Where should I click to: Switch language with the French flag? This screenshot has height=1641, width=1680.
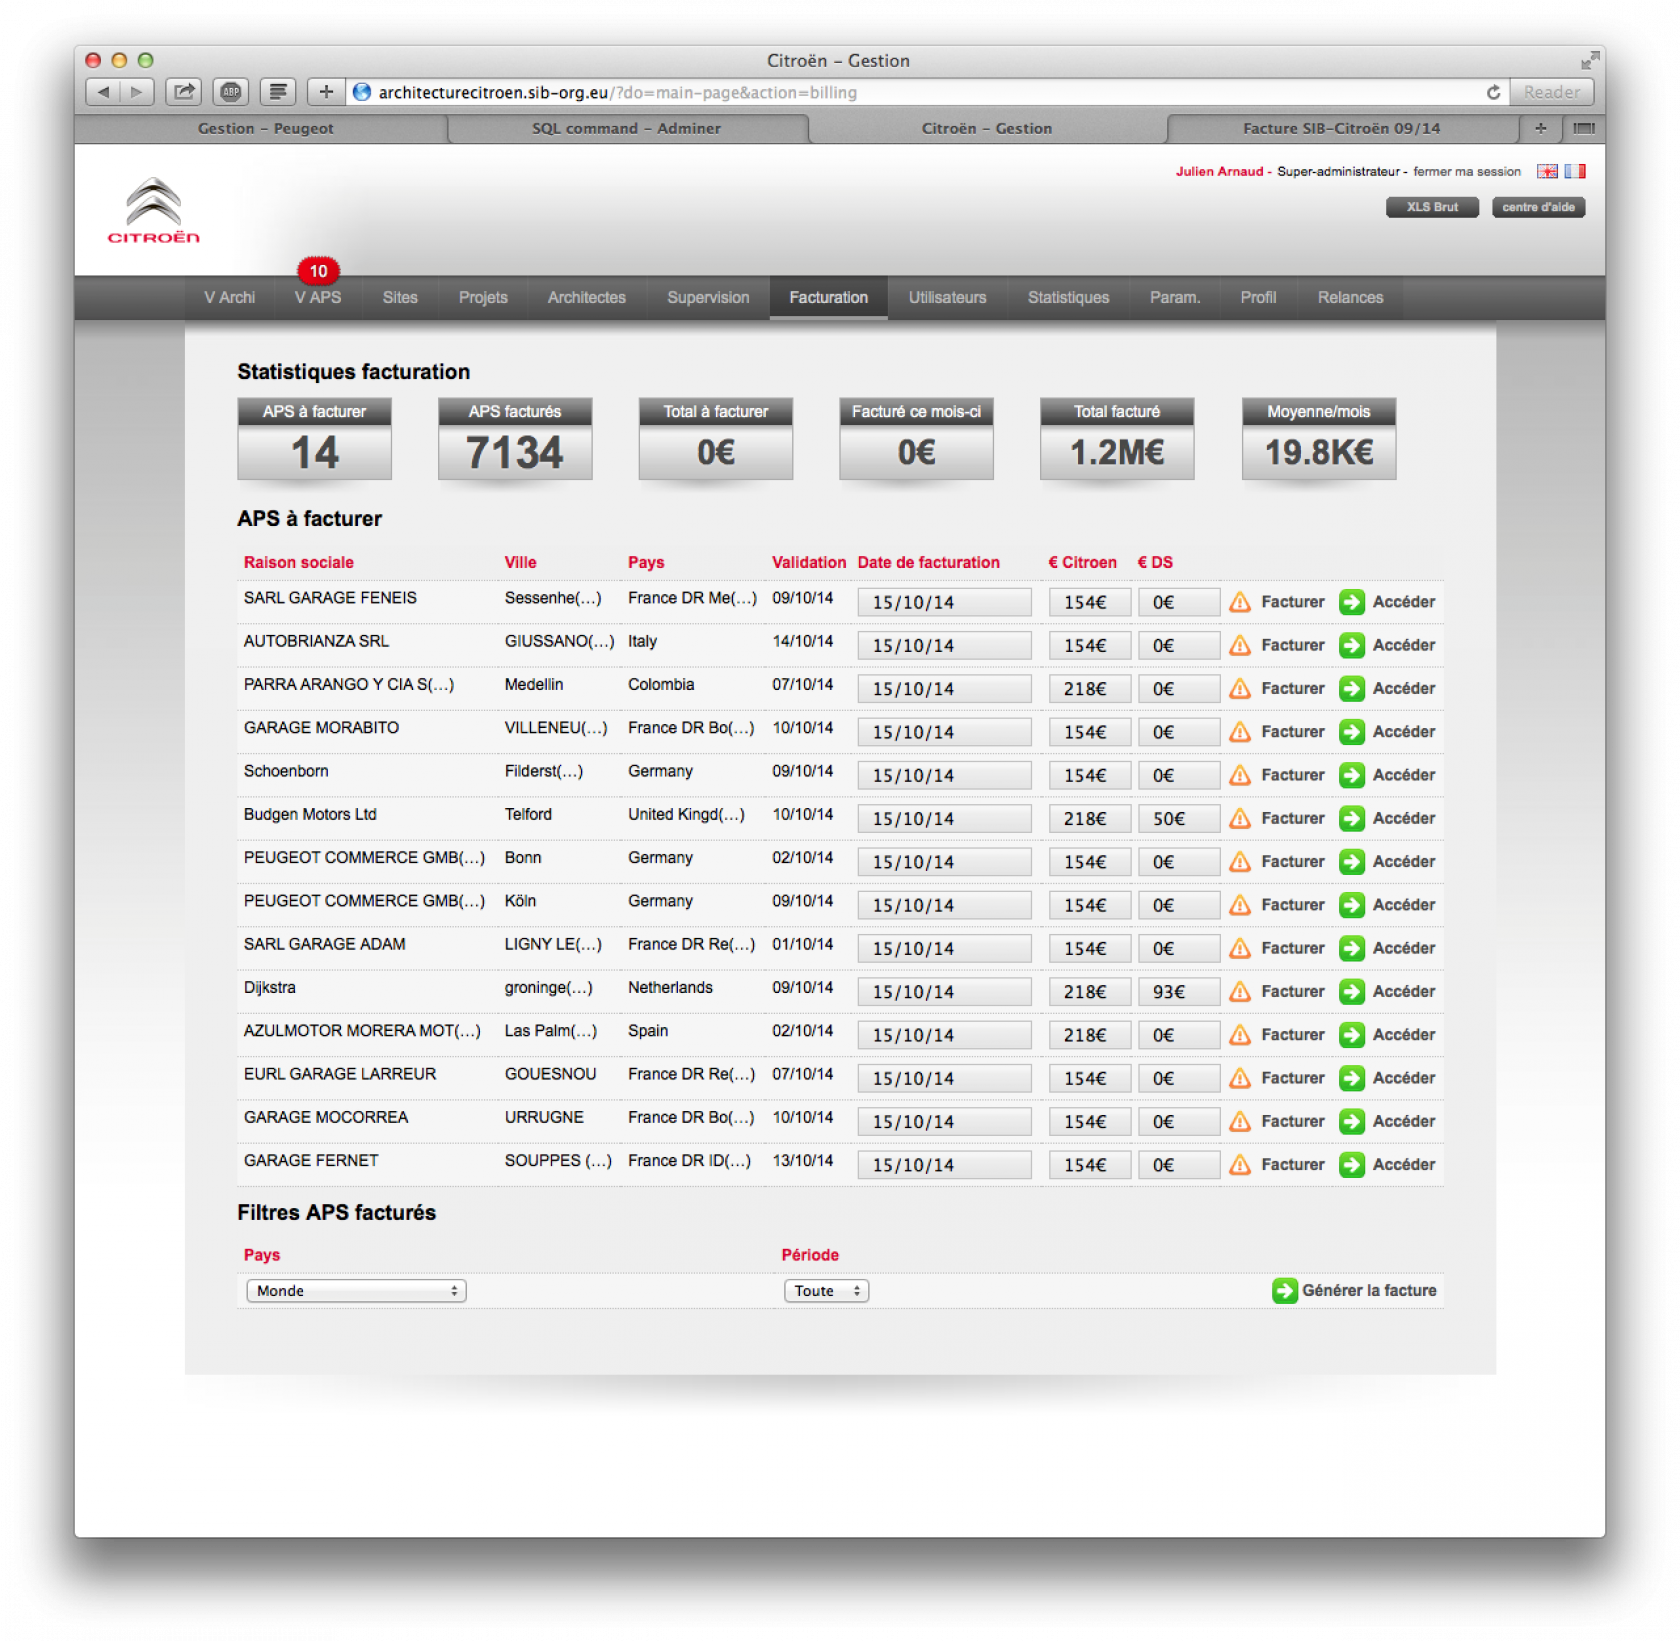(1575, 171)
